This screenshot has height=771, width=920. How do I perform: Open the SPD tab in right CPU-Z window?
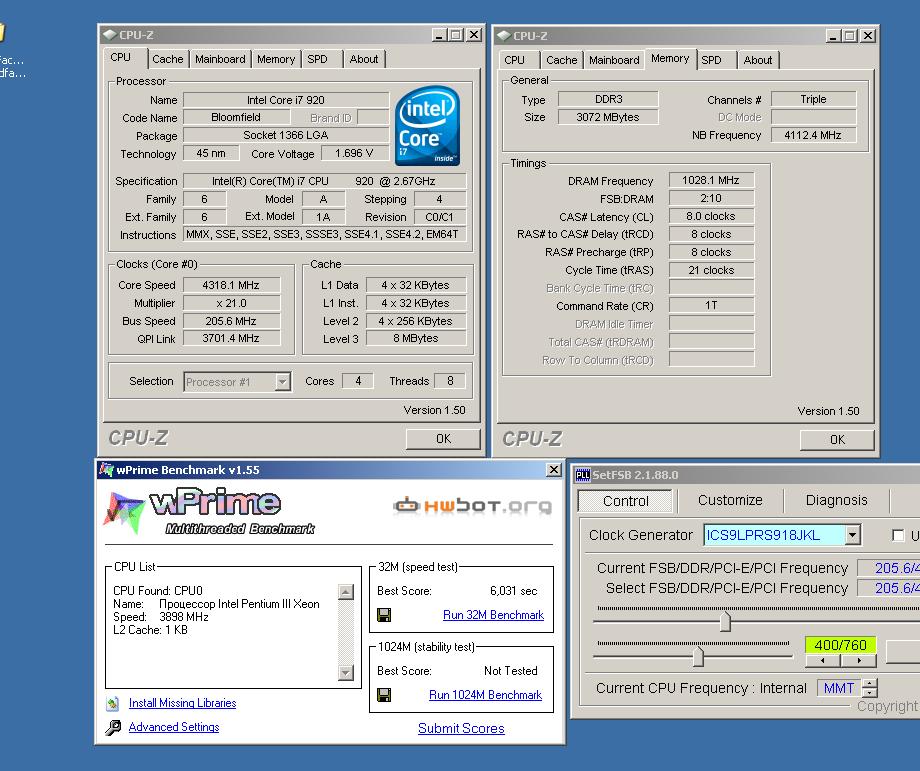coord(711,60)
